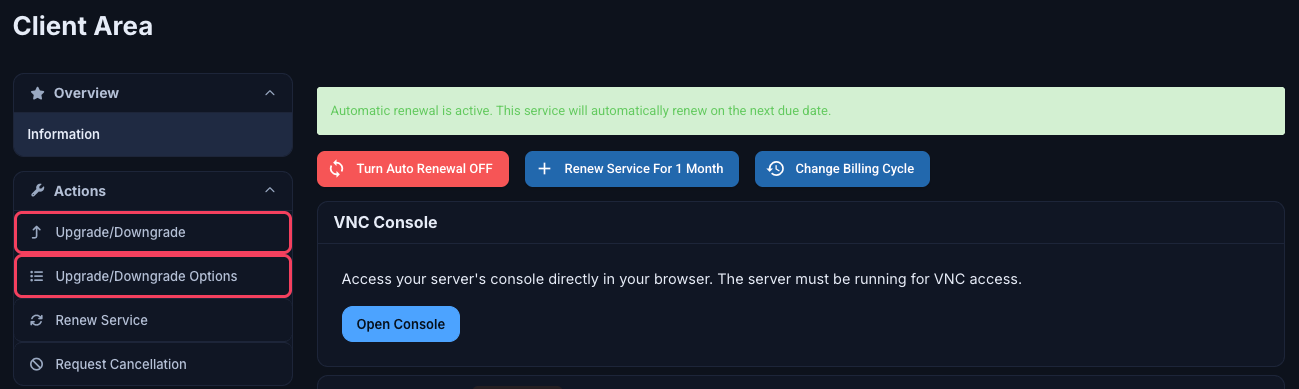Click Change Billing Cycle button
This screenshot has width=1299, height=389.
842,169
